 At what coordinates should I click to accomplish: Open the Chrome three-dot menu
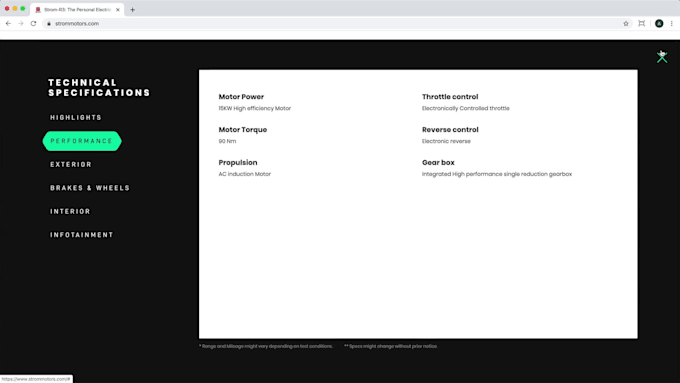[x=672, y=23]
